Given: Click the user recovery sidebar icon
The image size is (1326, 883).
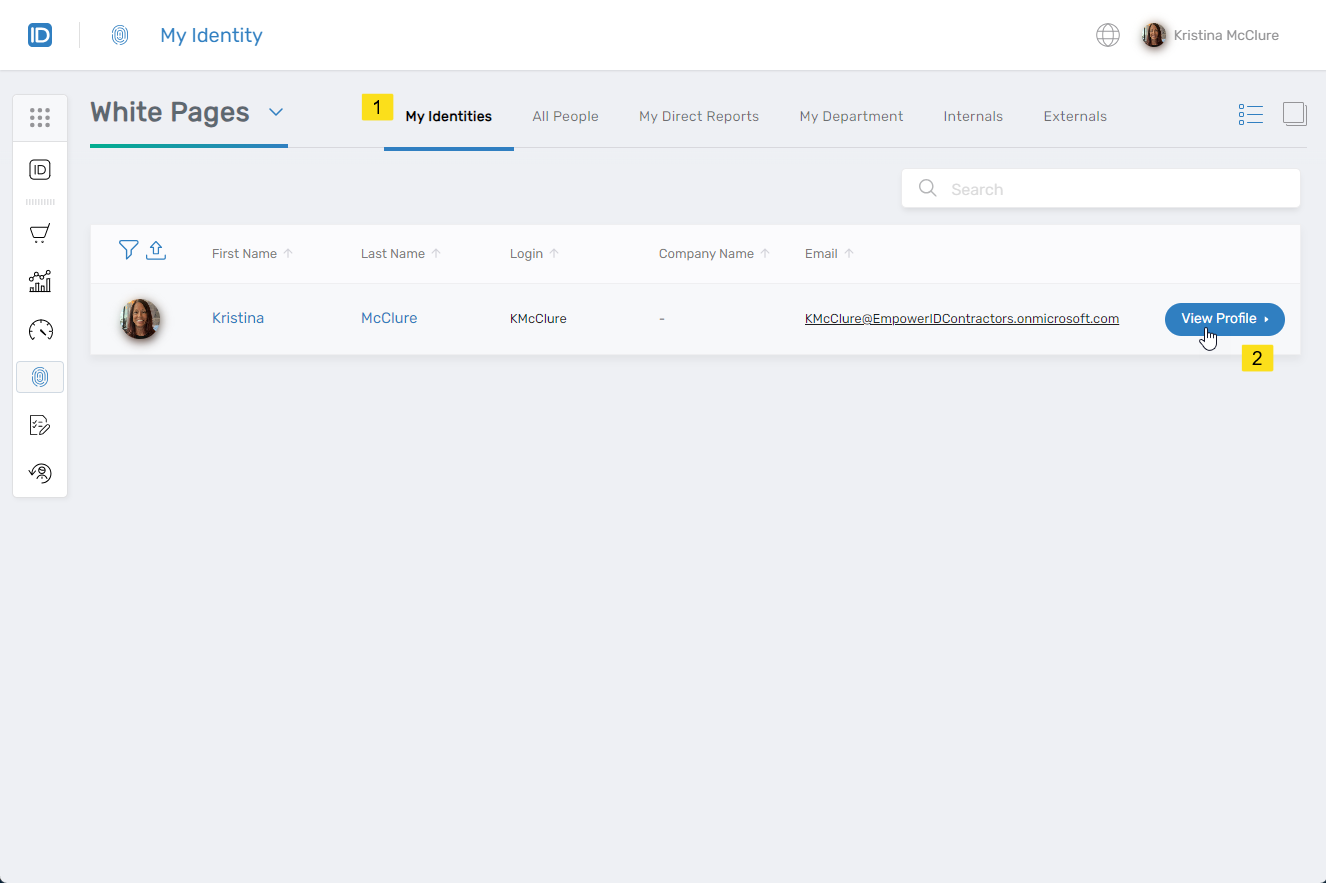Looking at the screenshot, I should [40, 474].
